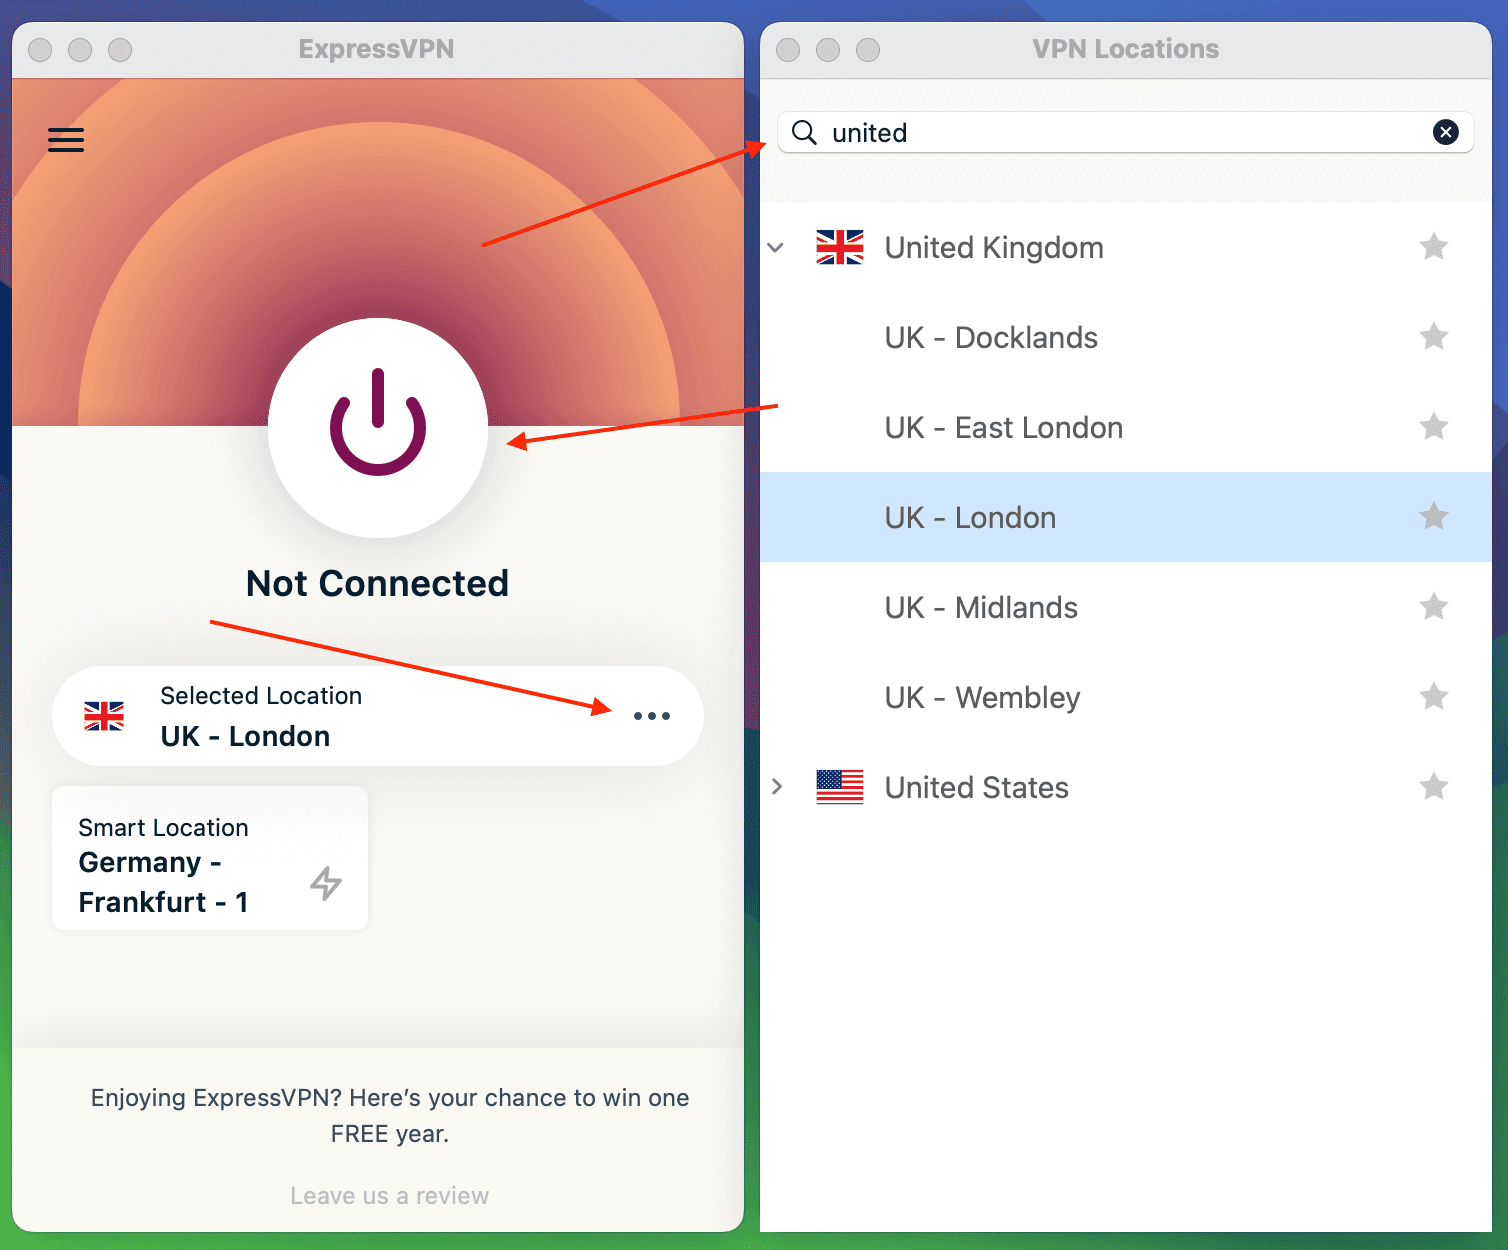
Task: Click 'Enjoying ExpressVPN?' promotional message
Action: (390, 1115)
